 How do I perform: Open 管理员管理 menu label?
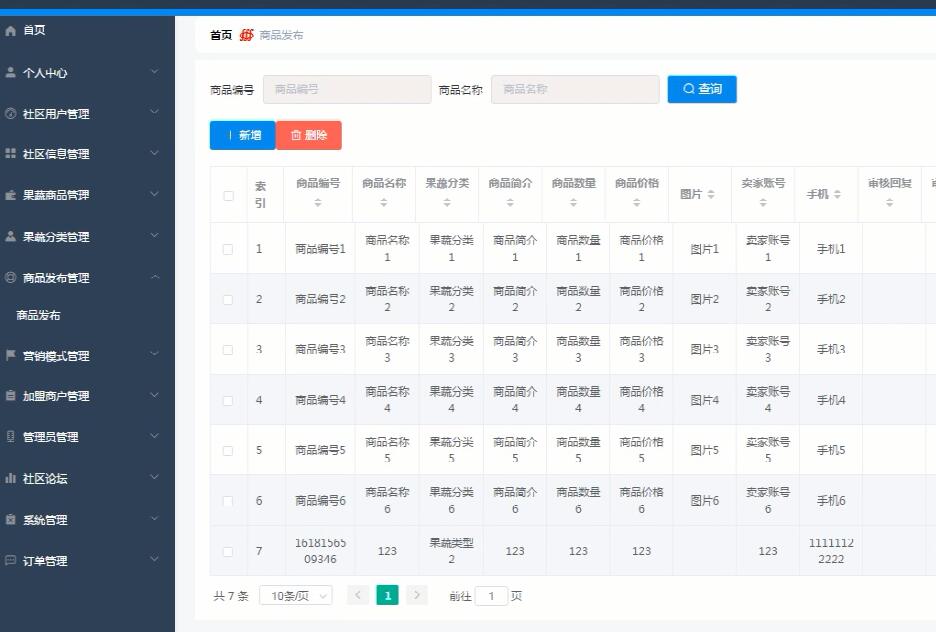click(x=51, y=437)
